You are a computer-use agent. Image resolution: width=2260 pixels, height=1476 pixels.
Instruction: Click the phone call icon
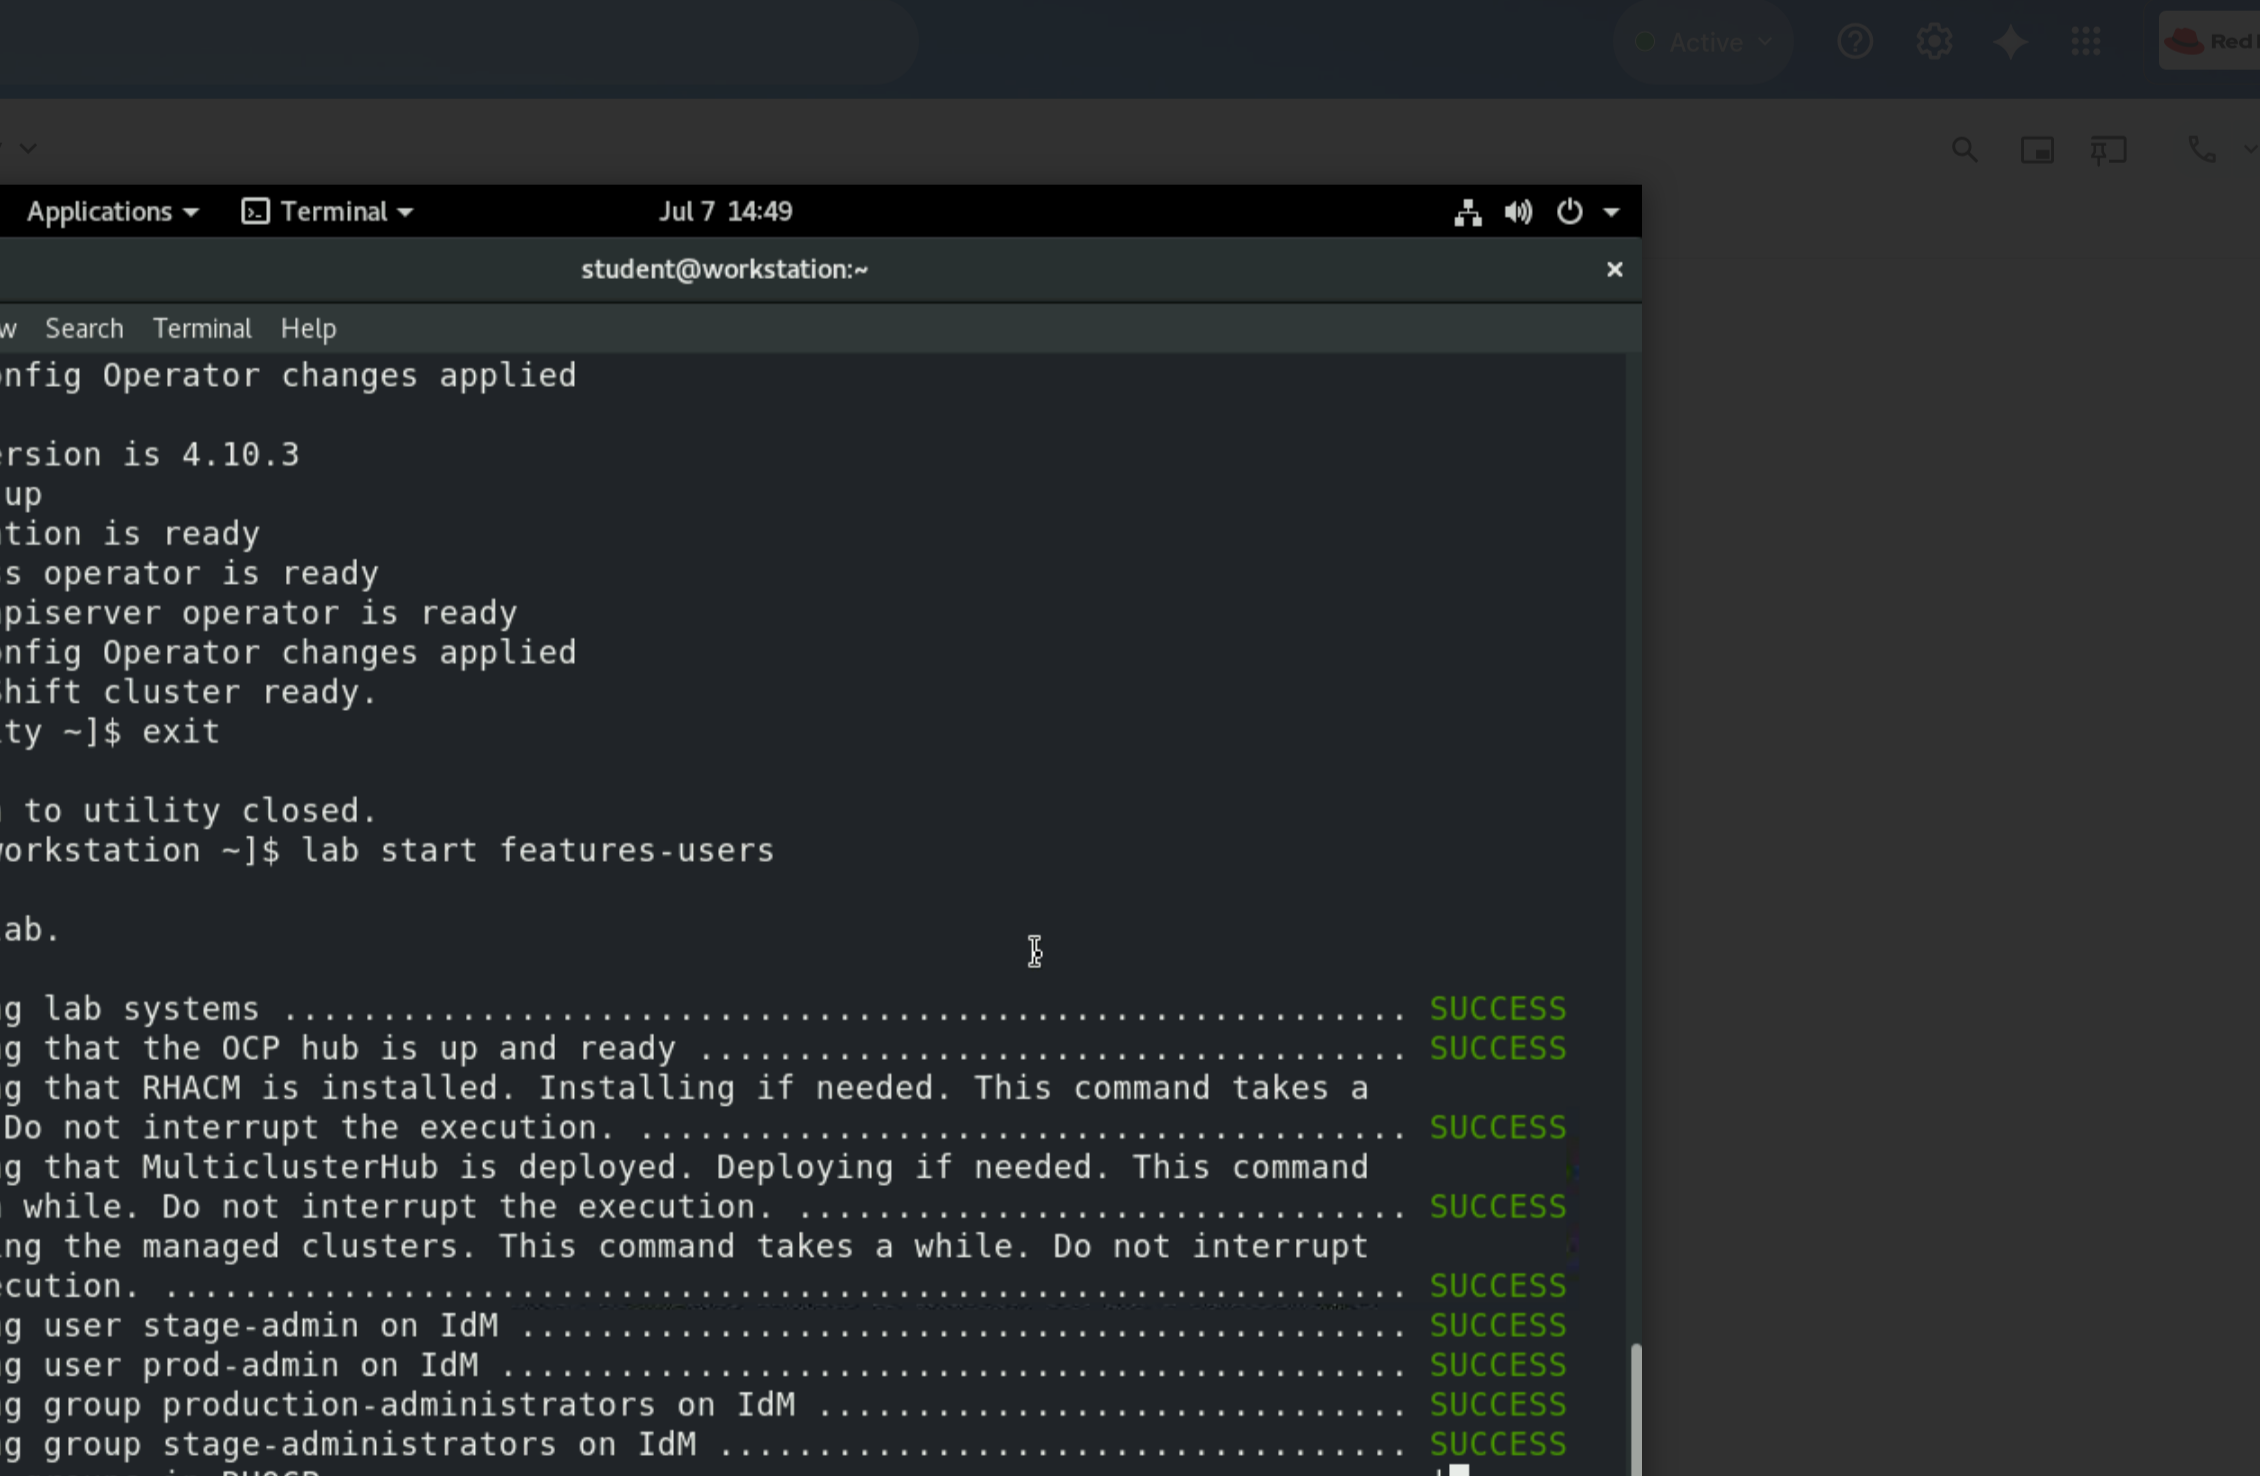pos(2201,150)
